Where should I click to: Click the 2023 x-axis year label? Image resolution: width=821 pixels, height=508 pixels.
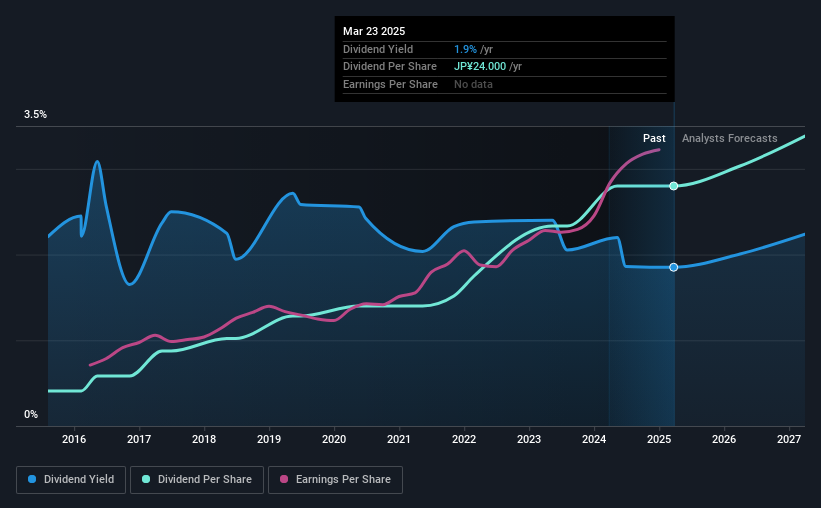click(x=529, y=439)
